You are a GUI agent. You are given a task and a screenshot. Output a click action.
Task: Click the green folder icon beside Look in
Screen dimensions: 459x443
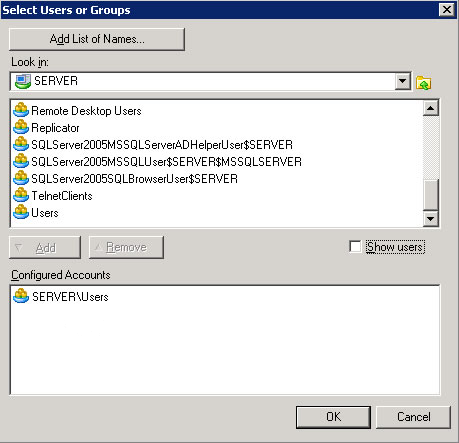click(423, 82)
